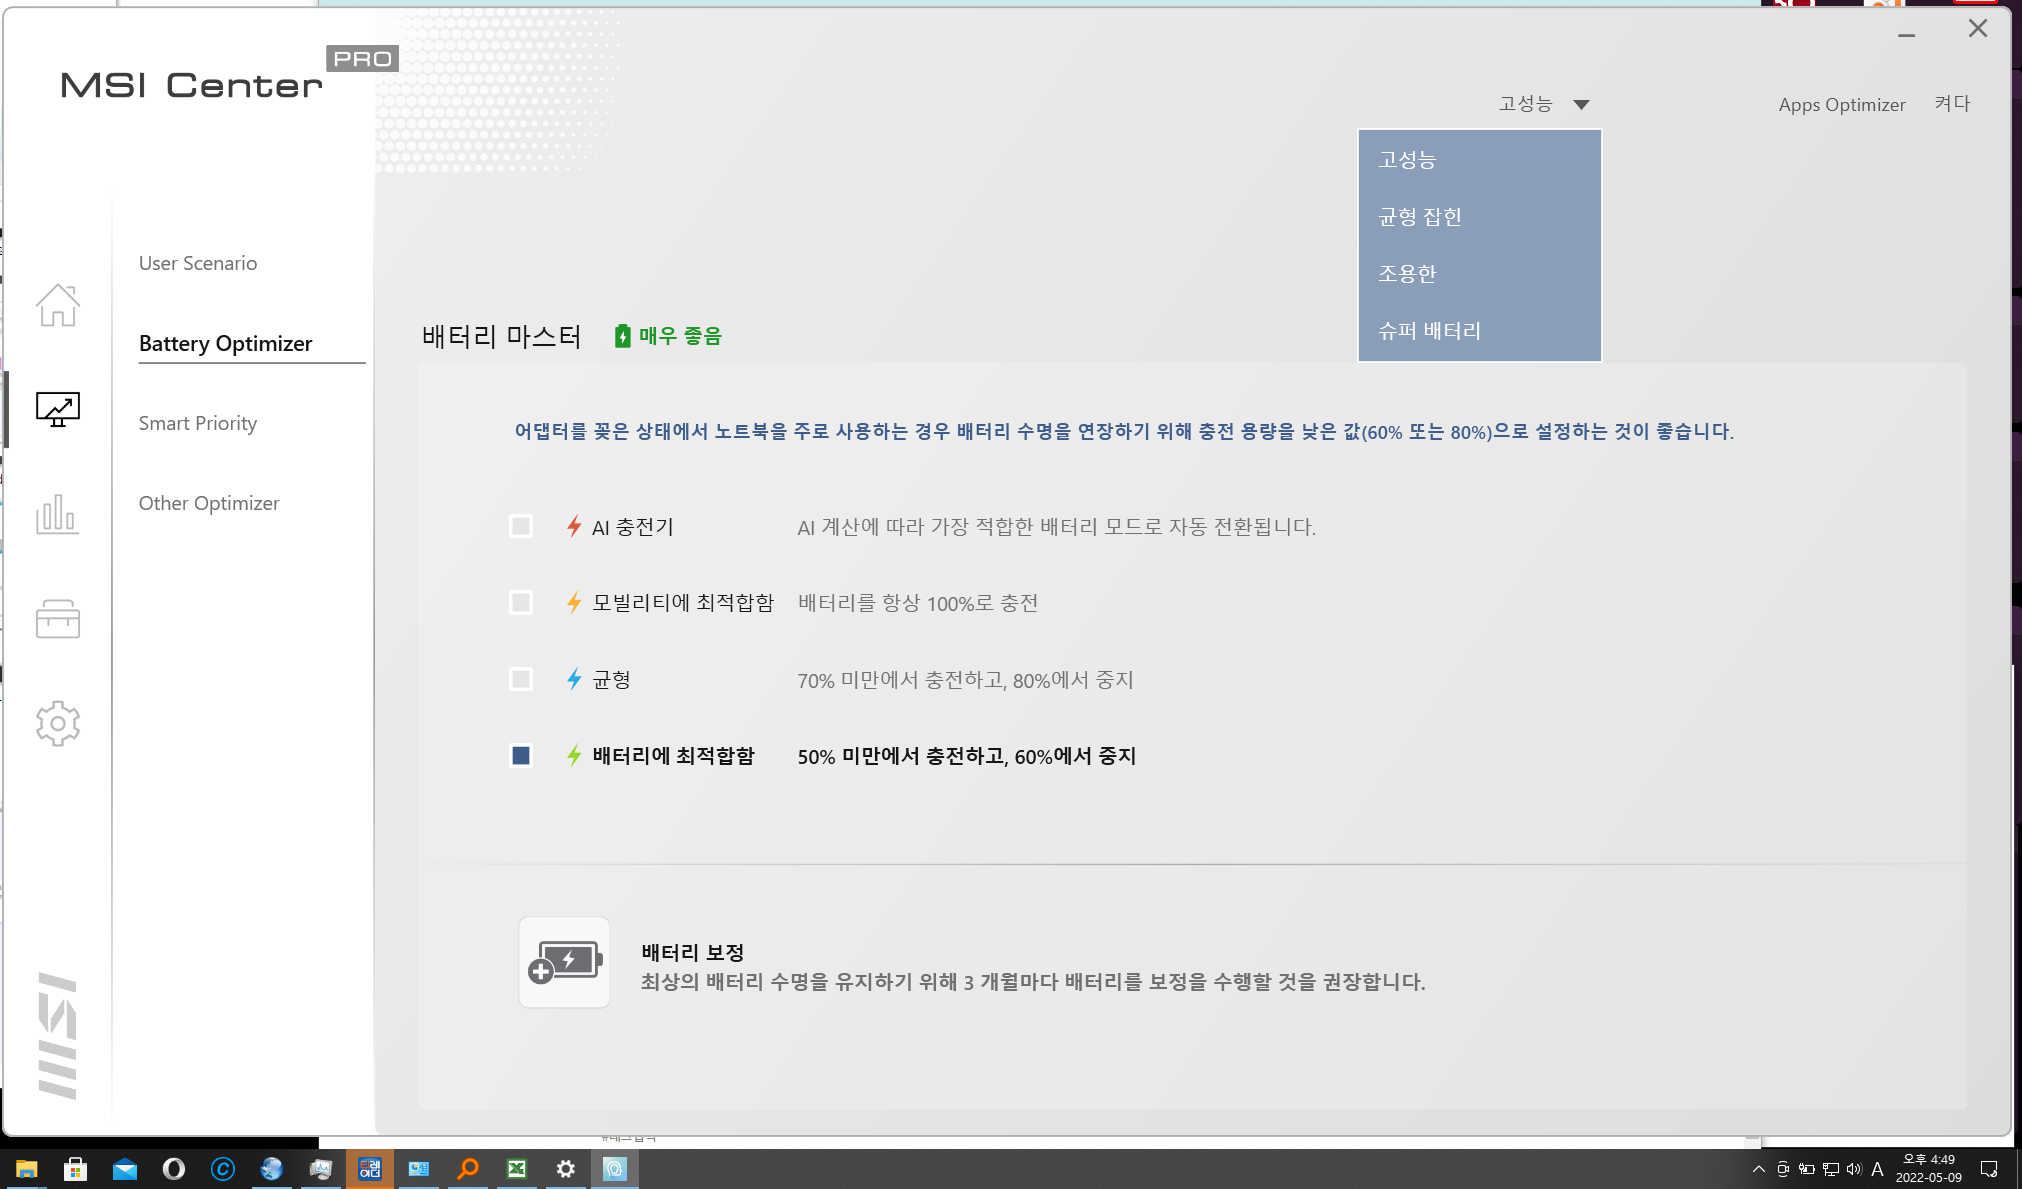Show hidden system tray icons chevron
This screenshot has width=2022, height=1189.
(1759, 1169)
